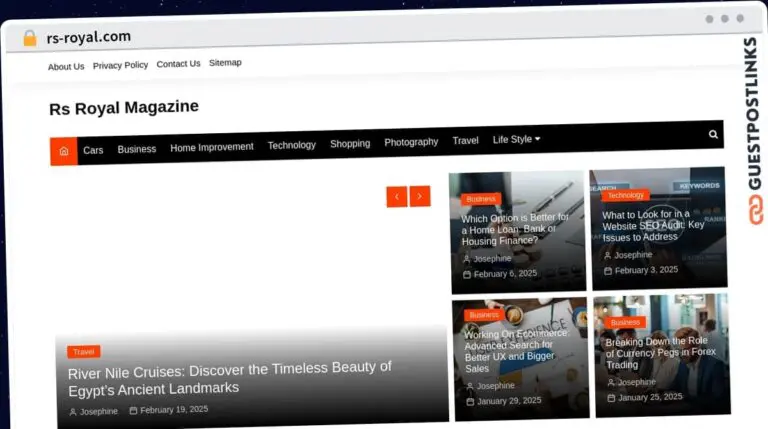This screenshot has width=768, height=429.
Task: Go to the Photography category
Action: [x=411, y=142]
